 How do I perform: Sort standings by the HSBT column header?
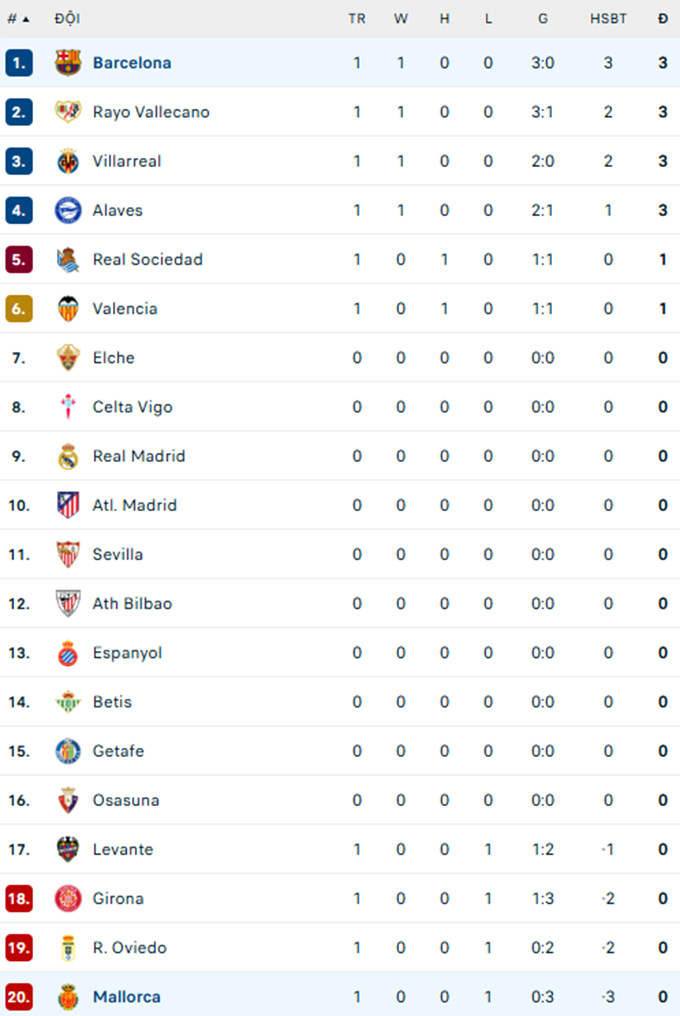(608, 19)
